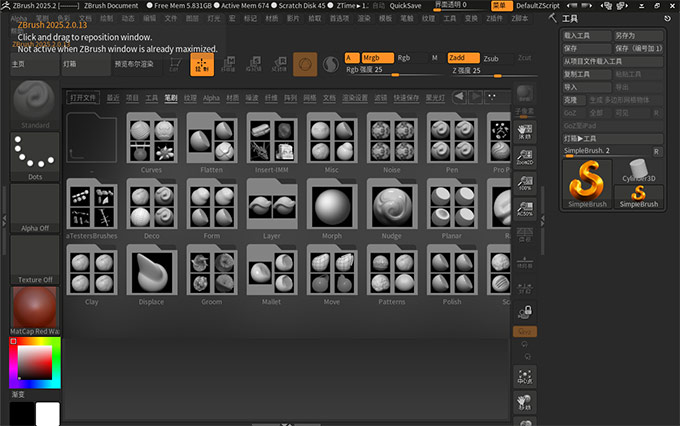Click the 载入工具 (Load Tool) button
Viewport: 680px width, 426px height.
[x=586, y=34]
